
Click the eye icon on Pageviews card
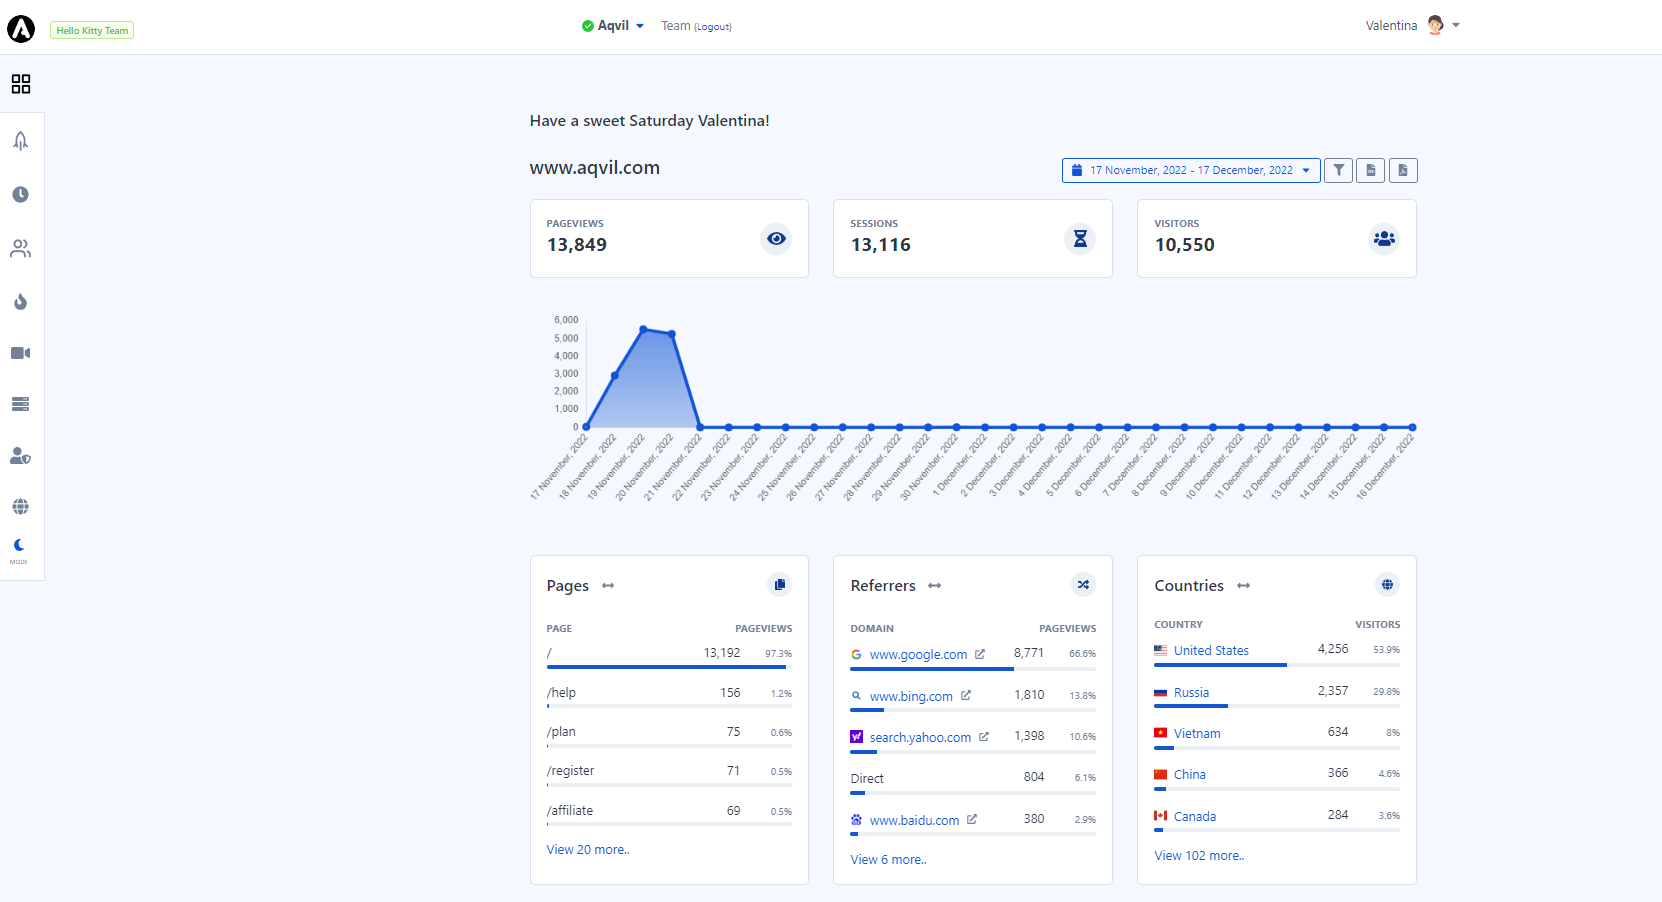[x=776, y=238]
